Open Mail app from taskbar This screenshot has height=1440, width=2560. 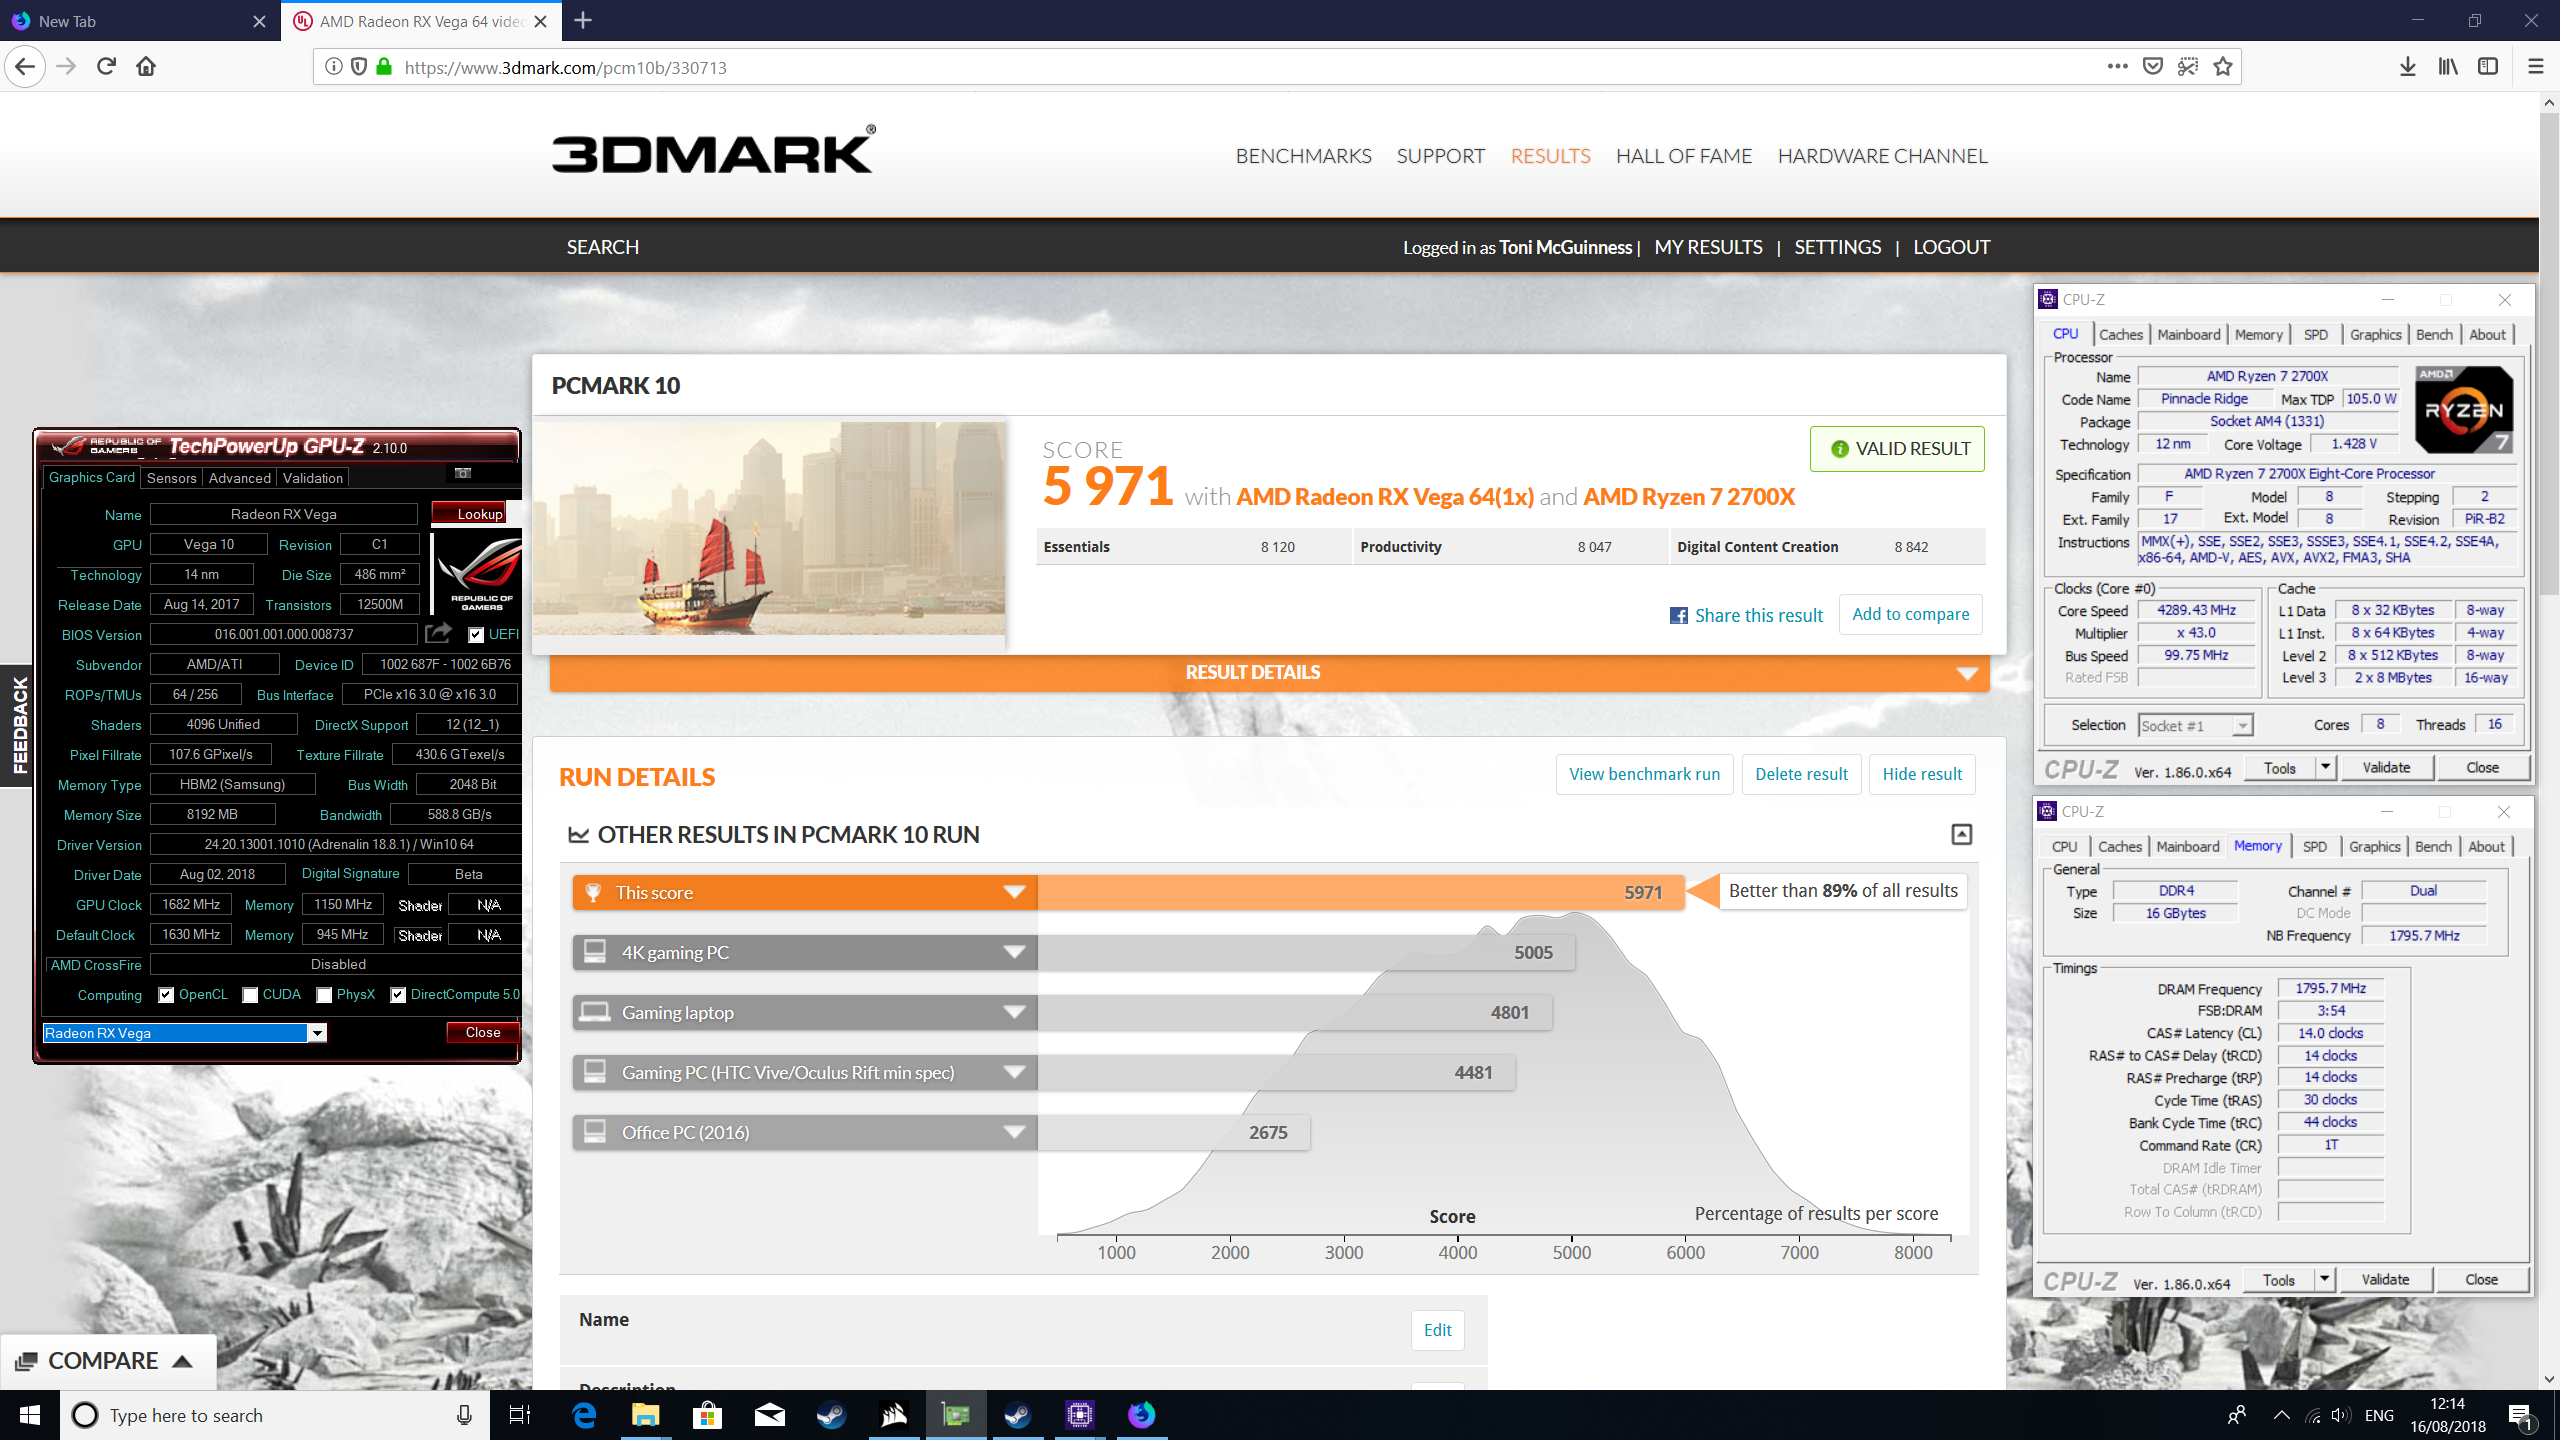770,1415
